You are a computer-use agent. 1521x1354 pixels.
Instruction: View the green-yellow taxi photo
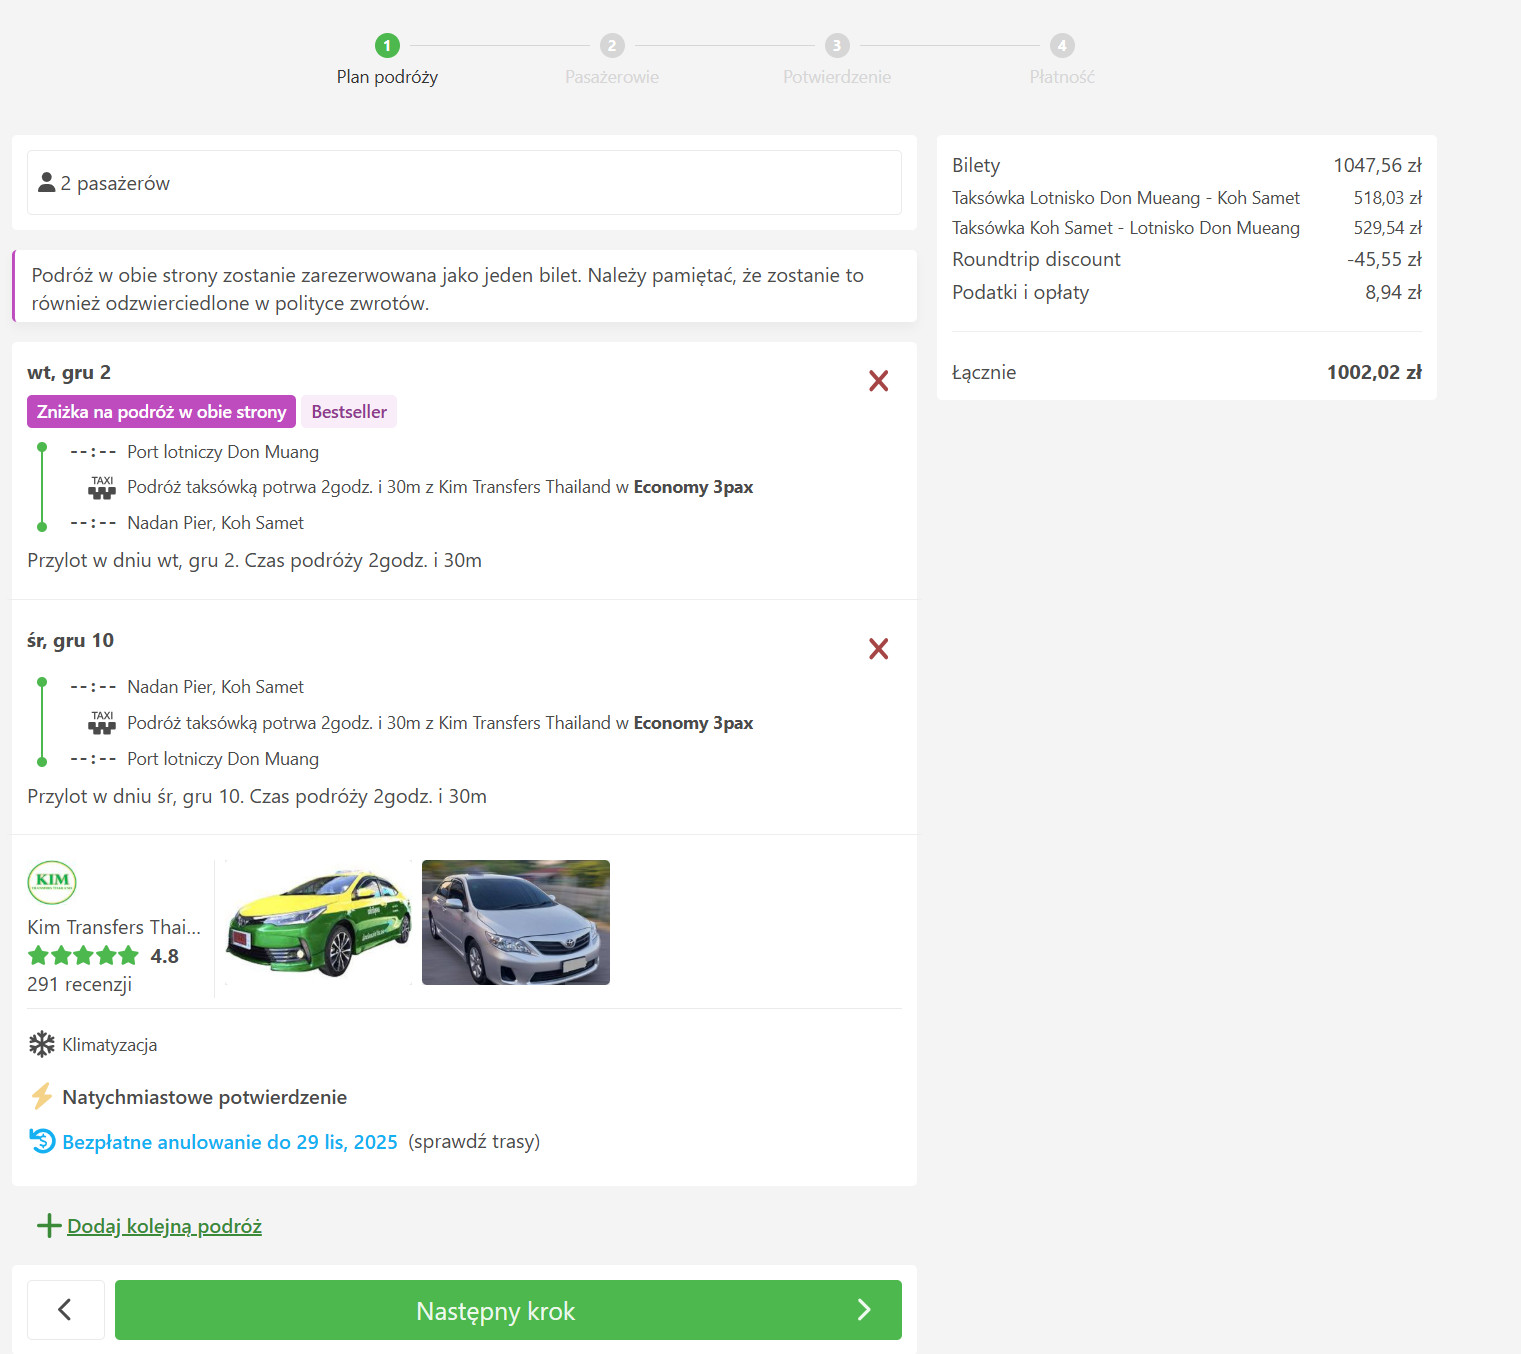(318, 923)
